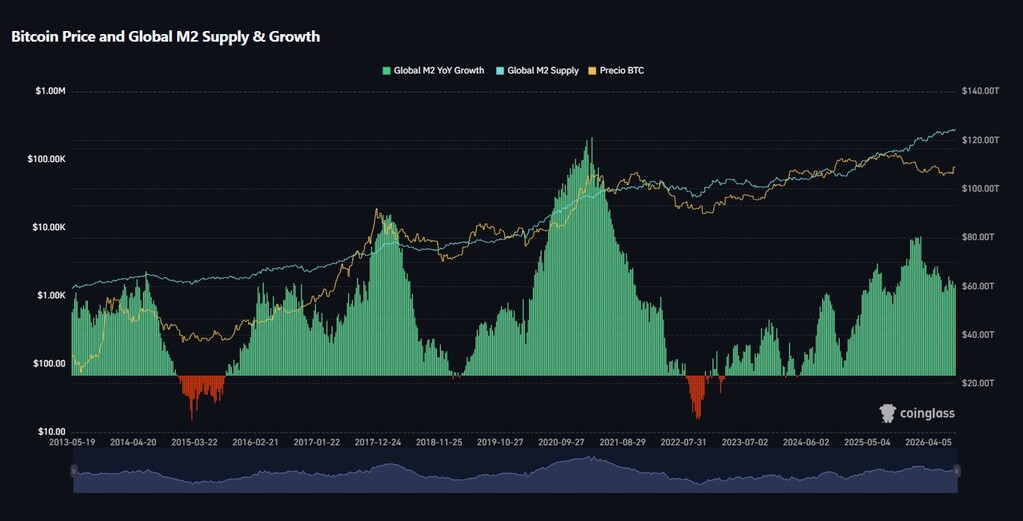Click the $140.00T right axis label
Image resolution: width=1023 pixels, height=521 pixels.
coord(981,91)
